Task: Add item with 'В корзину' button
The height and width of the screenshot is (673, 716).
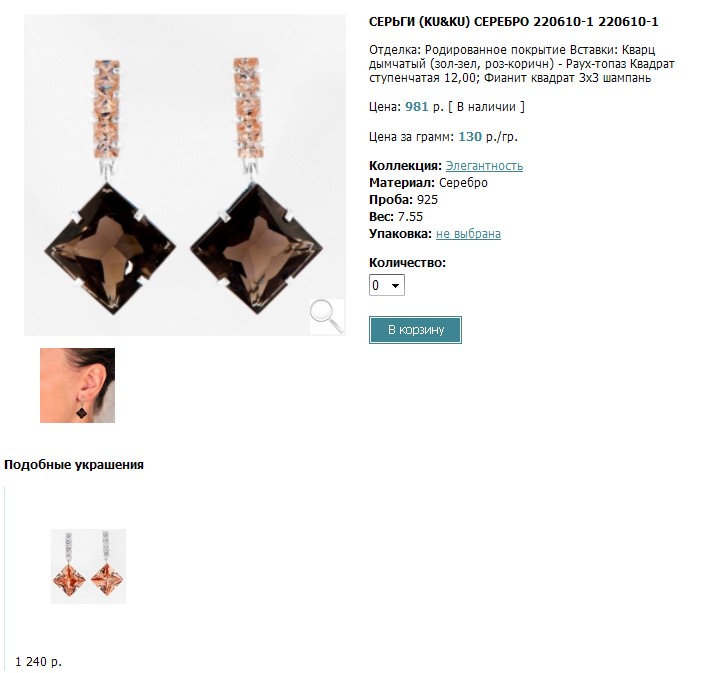Action: pyautogui.click(x=415, y=330)
